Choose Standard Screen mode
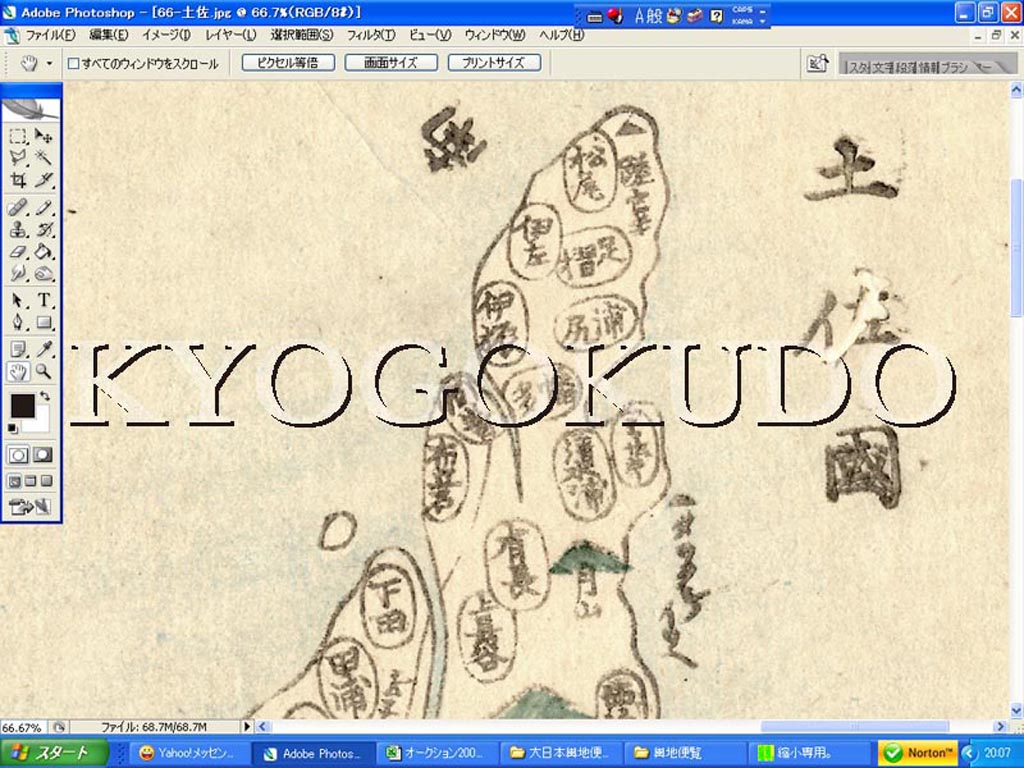Screen dimensions: 1024x768 click(x=14, y=481)
